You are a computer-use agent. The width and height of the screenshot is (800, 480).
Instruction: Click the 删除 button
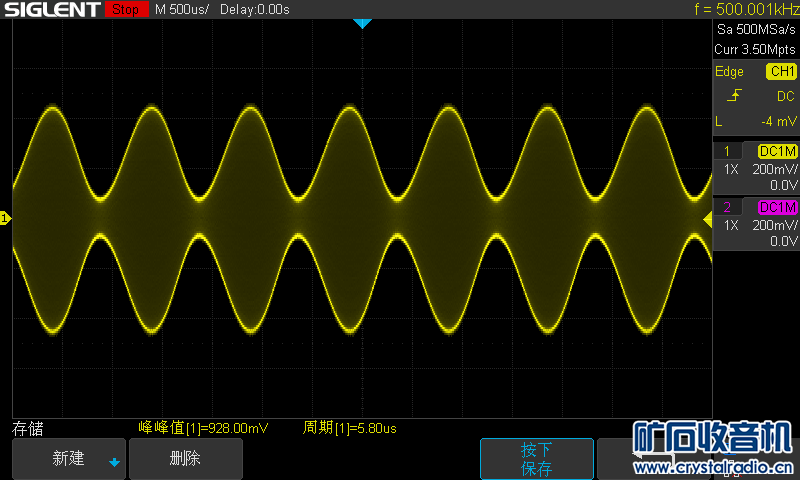(x=186, y=459)
